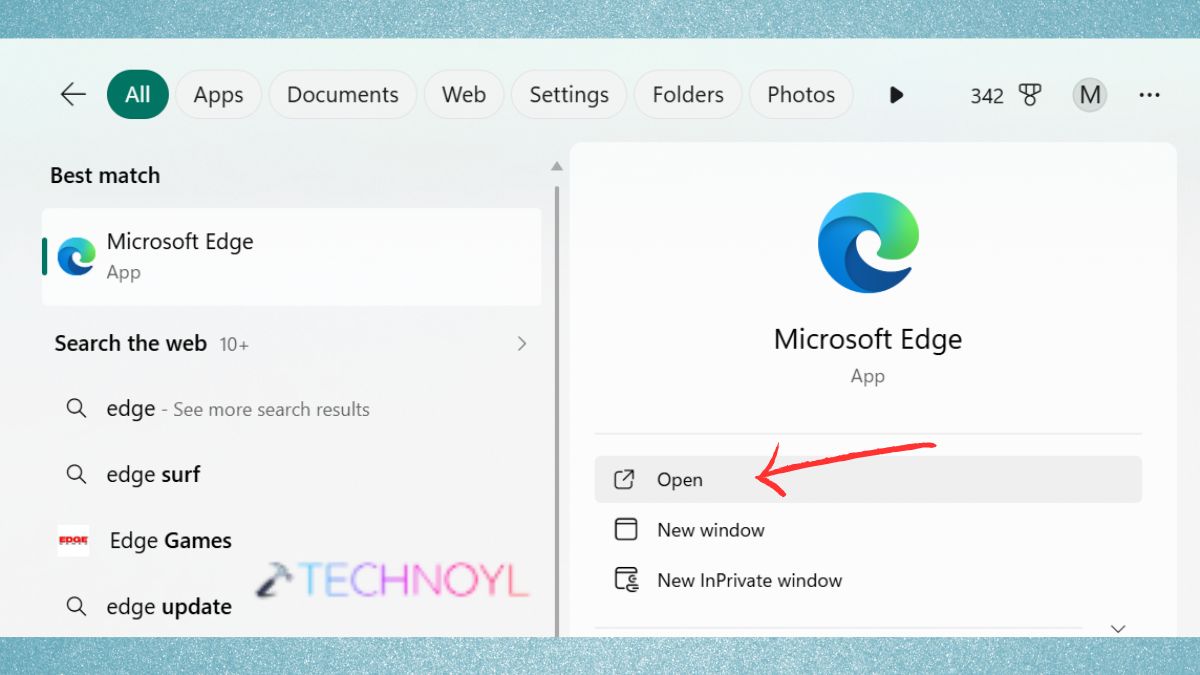Click magnifier icon beside 'edge - See more'
Screen dimensions: 1200x675
pos(76,408)
